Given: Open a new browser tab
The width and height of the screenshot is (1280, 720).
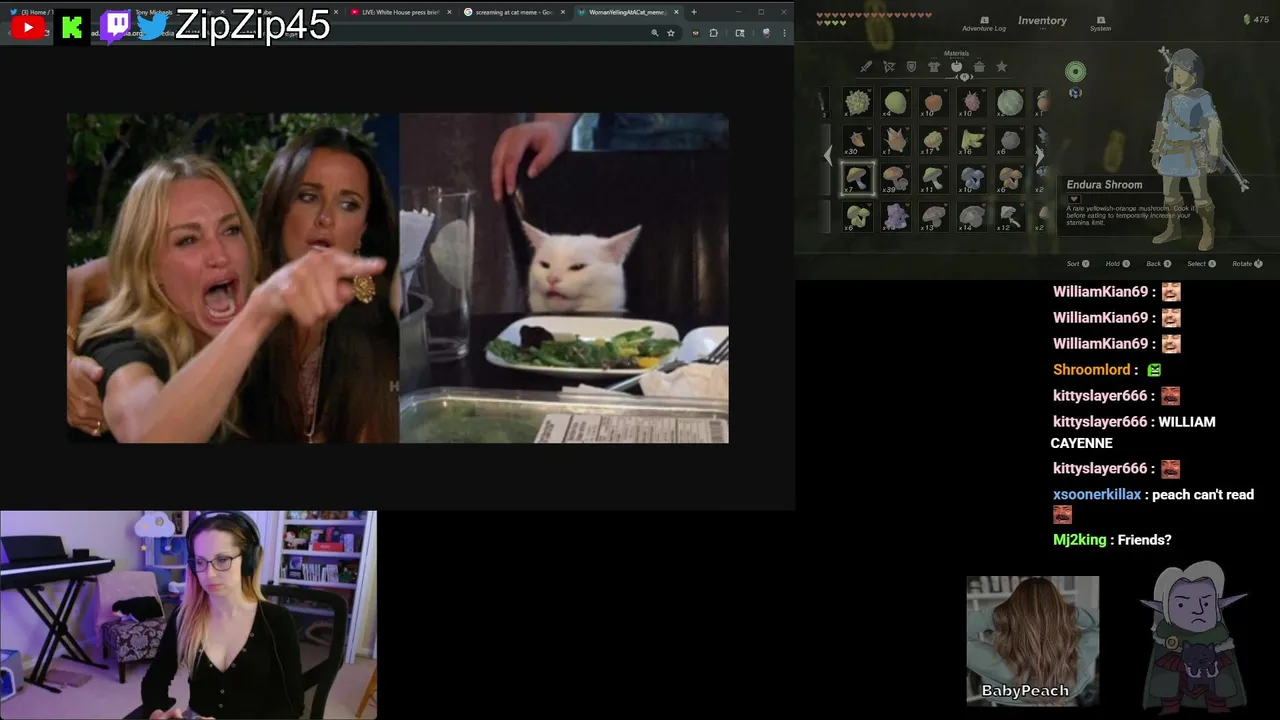Looking at the screenshot, I should (x=694, y=12).
